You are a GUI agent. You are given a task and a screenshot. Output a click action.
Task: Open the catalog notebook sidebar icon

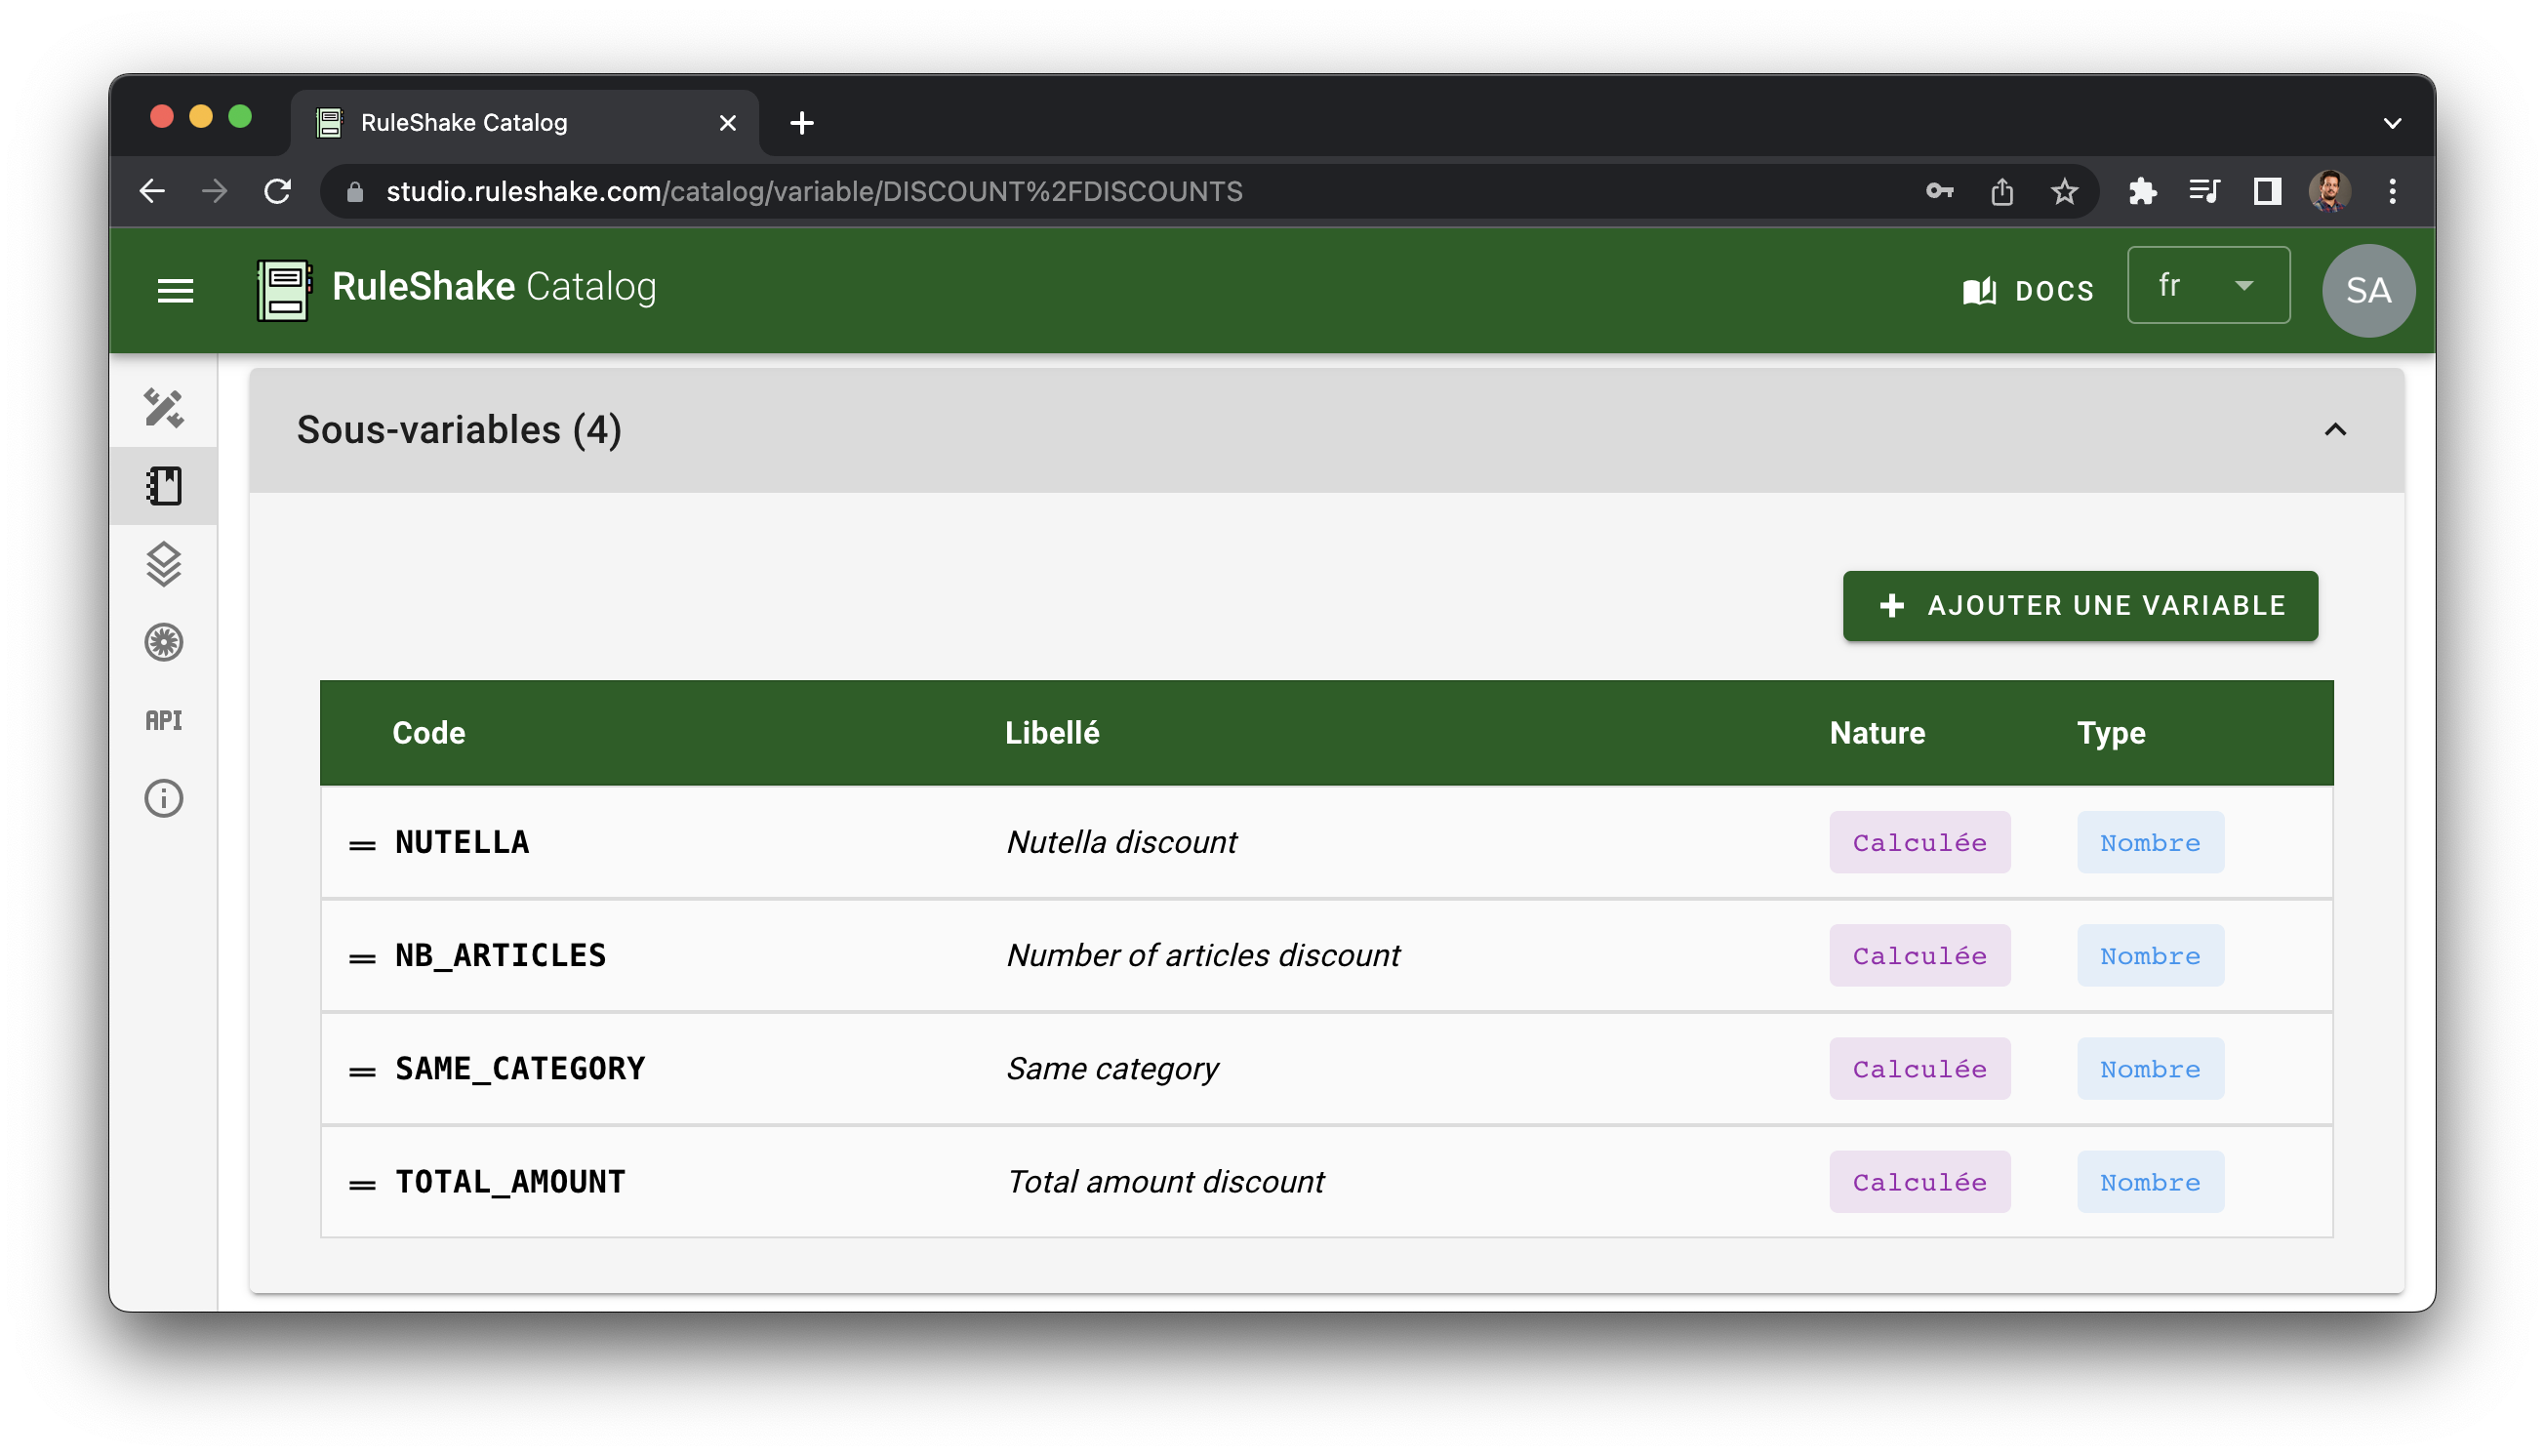click(x=164, y=486)
